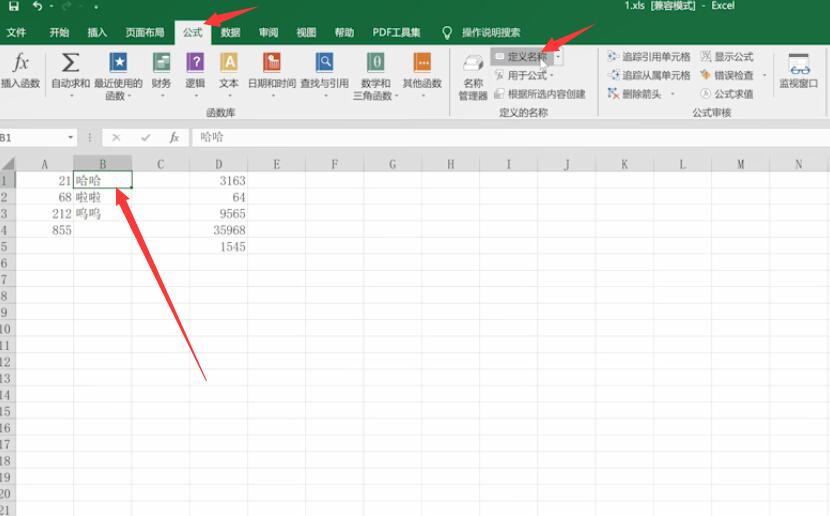The width and height of the screenshot is (830, 516).
Task: Click the Tell Me search box
Action: pyautogui.click(x=491, y=32)
